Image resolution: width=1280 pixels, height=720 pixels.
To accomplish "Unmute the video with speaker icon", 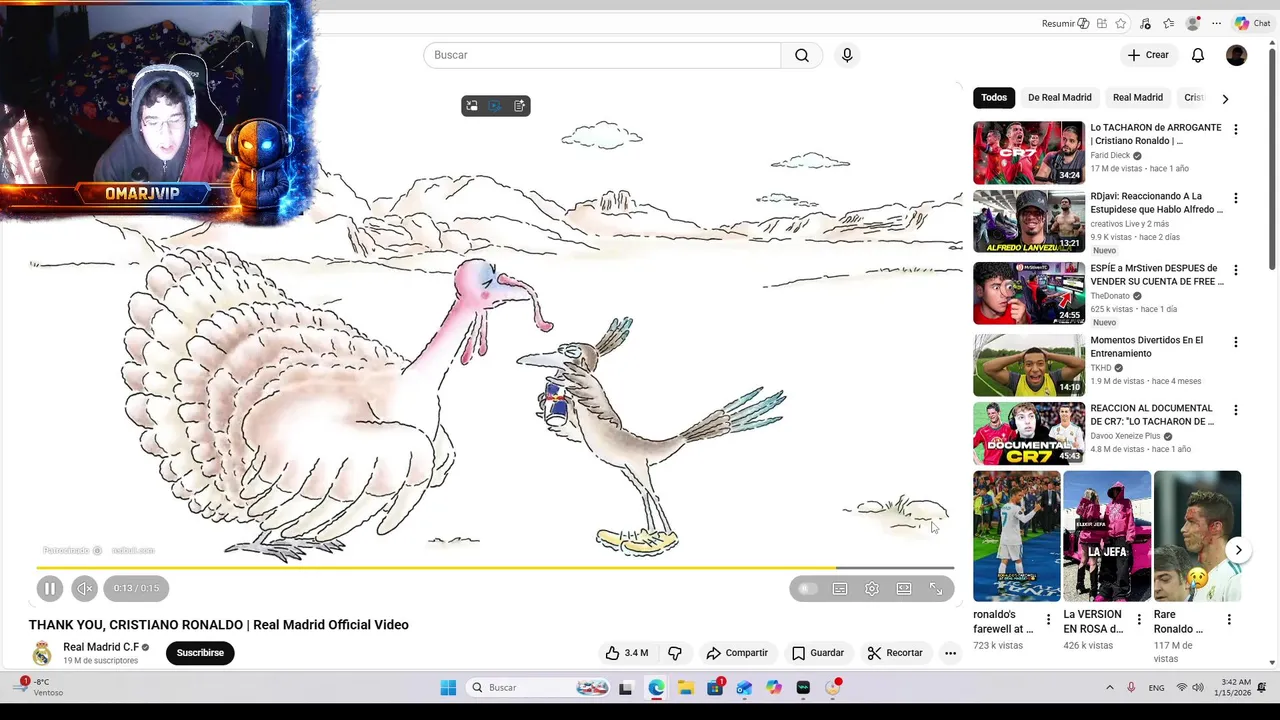I will [85, 589].
